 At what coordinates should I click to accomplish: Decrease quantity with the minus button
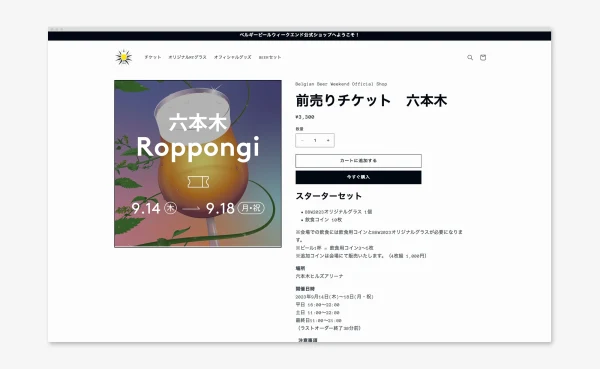(302, 140)
